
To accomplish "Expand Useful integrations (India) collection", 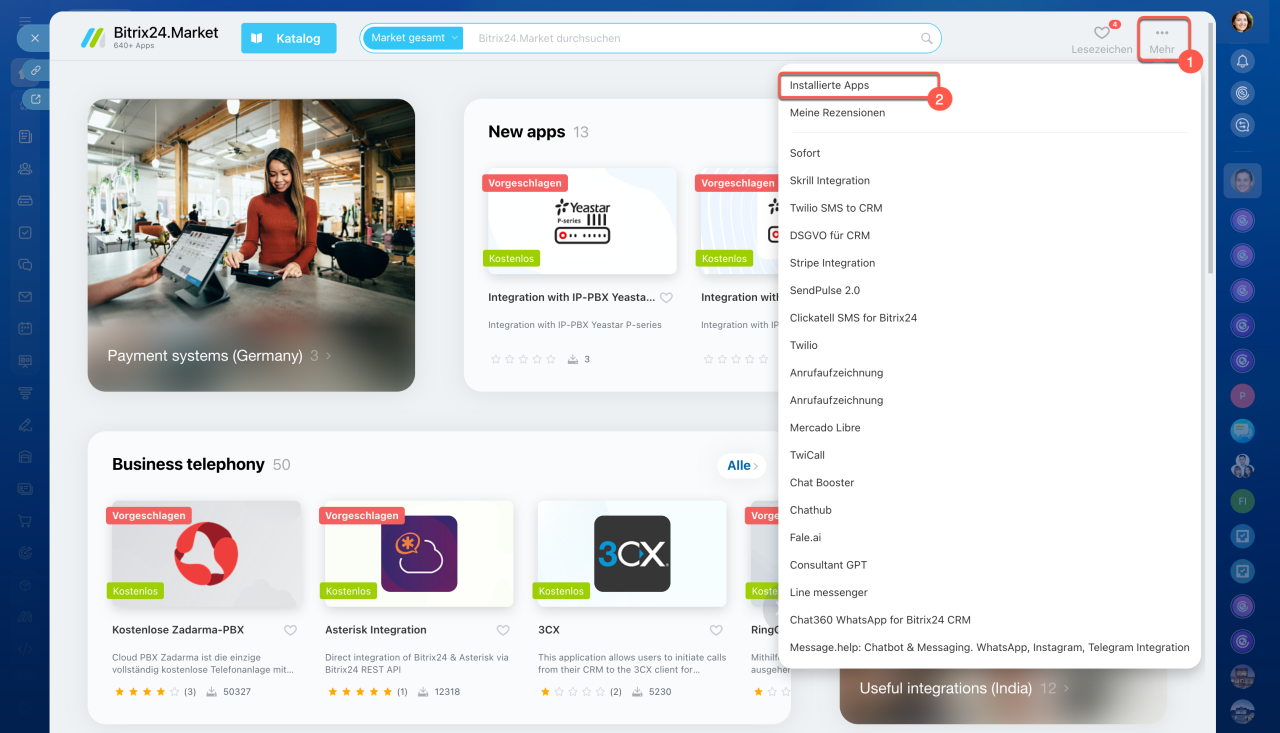I will (1068, 688).
